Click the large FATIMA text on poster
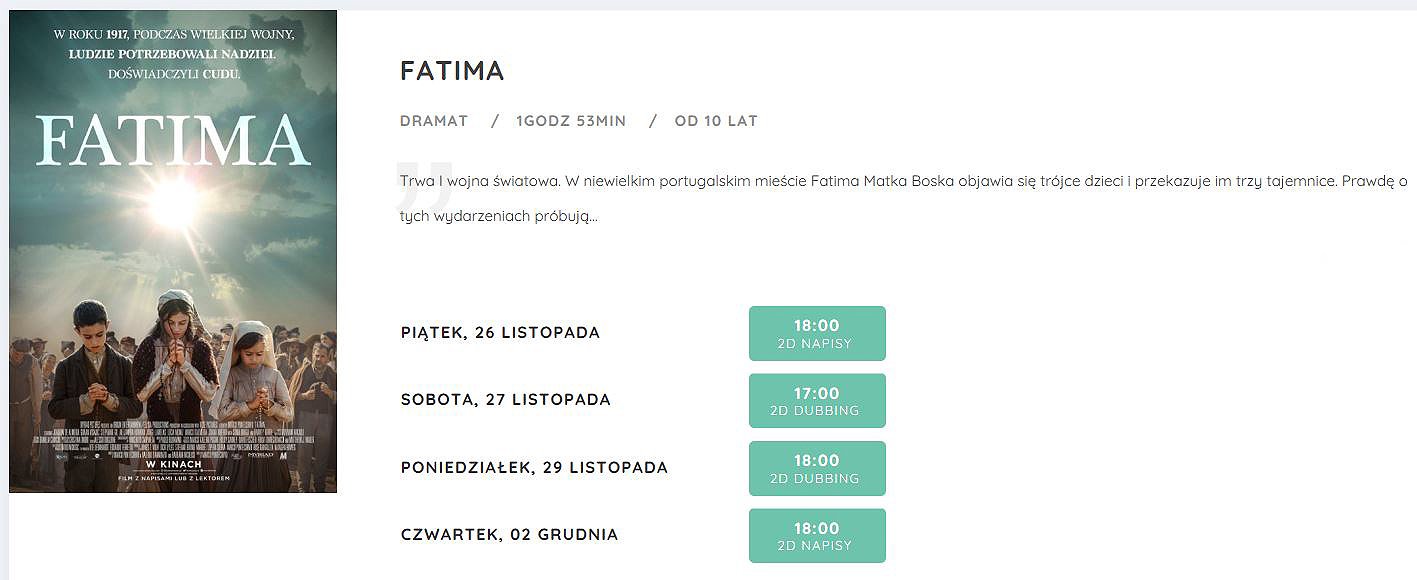Viewport: 1417px width, 580px height. pyautogui.click(x=173, y=140)
